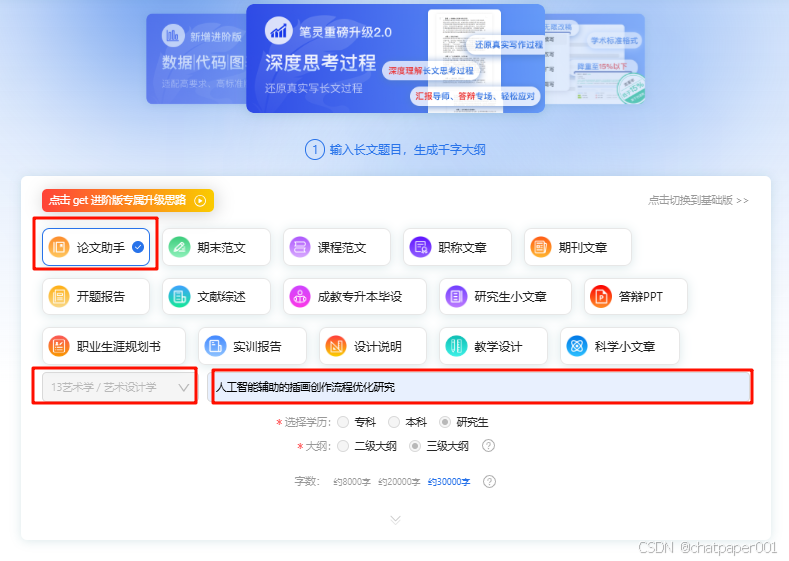Choose the 文献综述 document type
The image size is (789, 561).
(216, 296)
